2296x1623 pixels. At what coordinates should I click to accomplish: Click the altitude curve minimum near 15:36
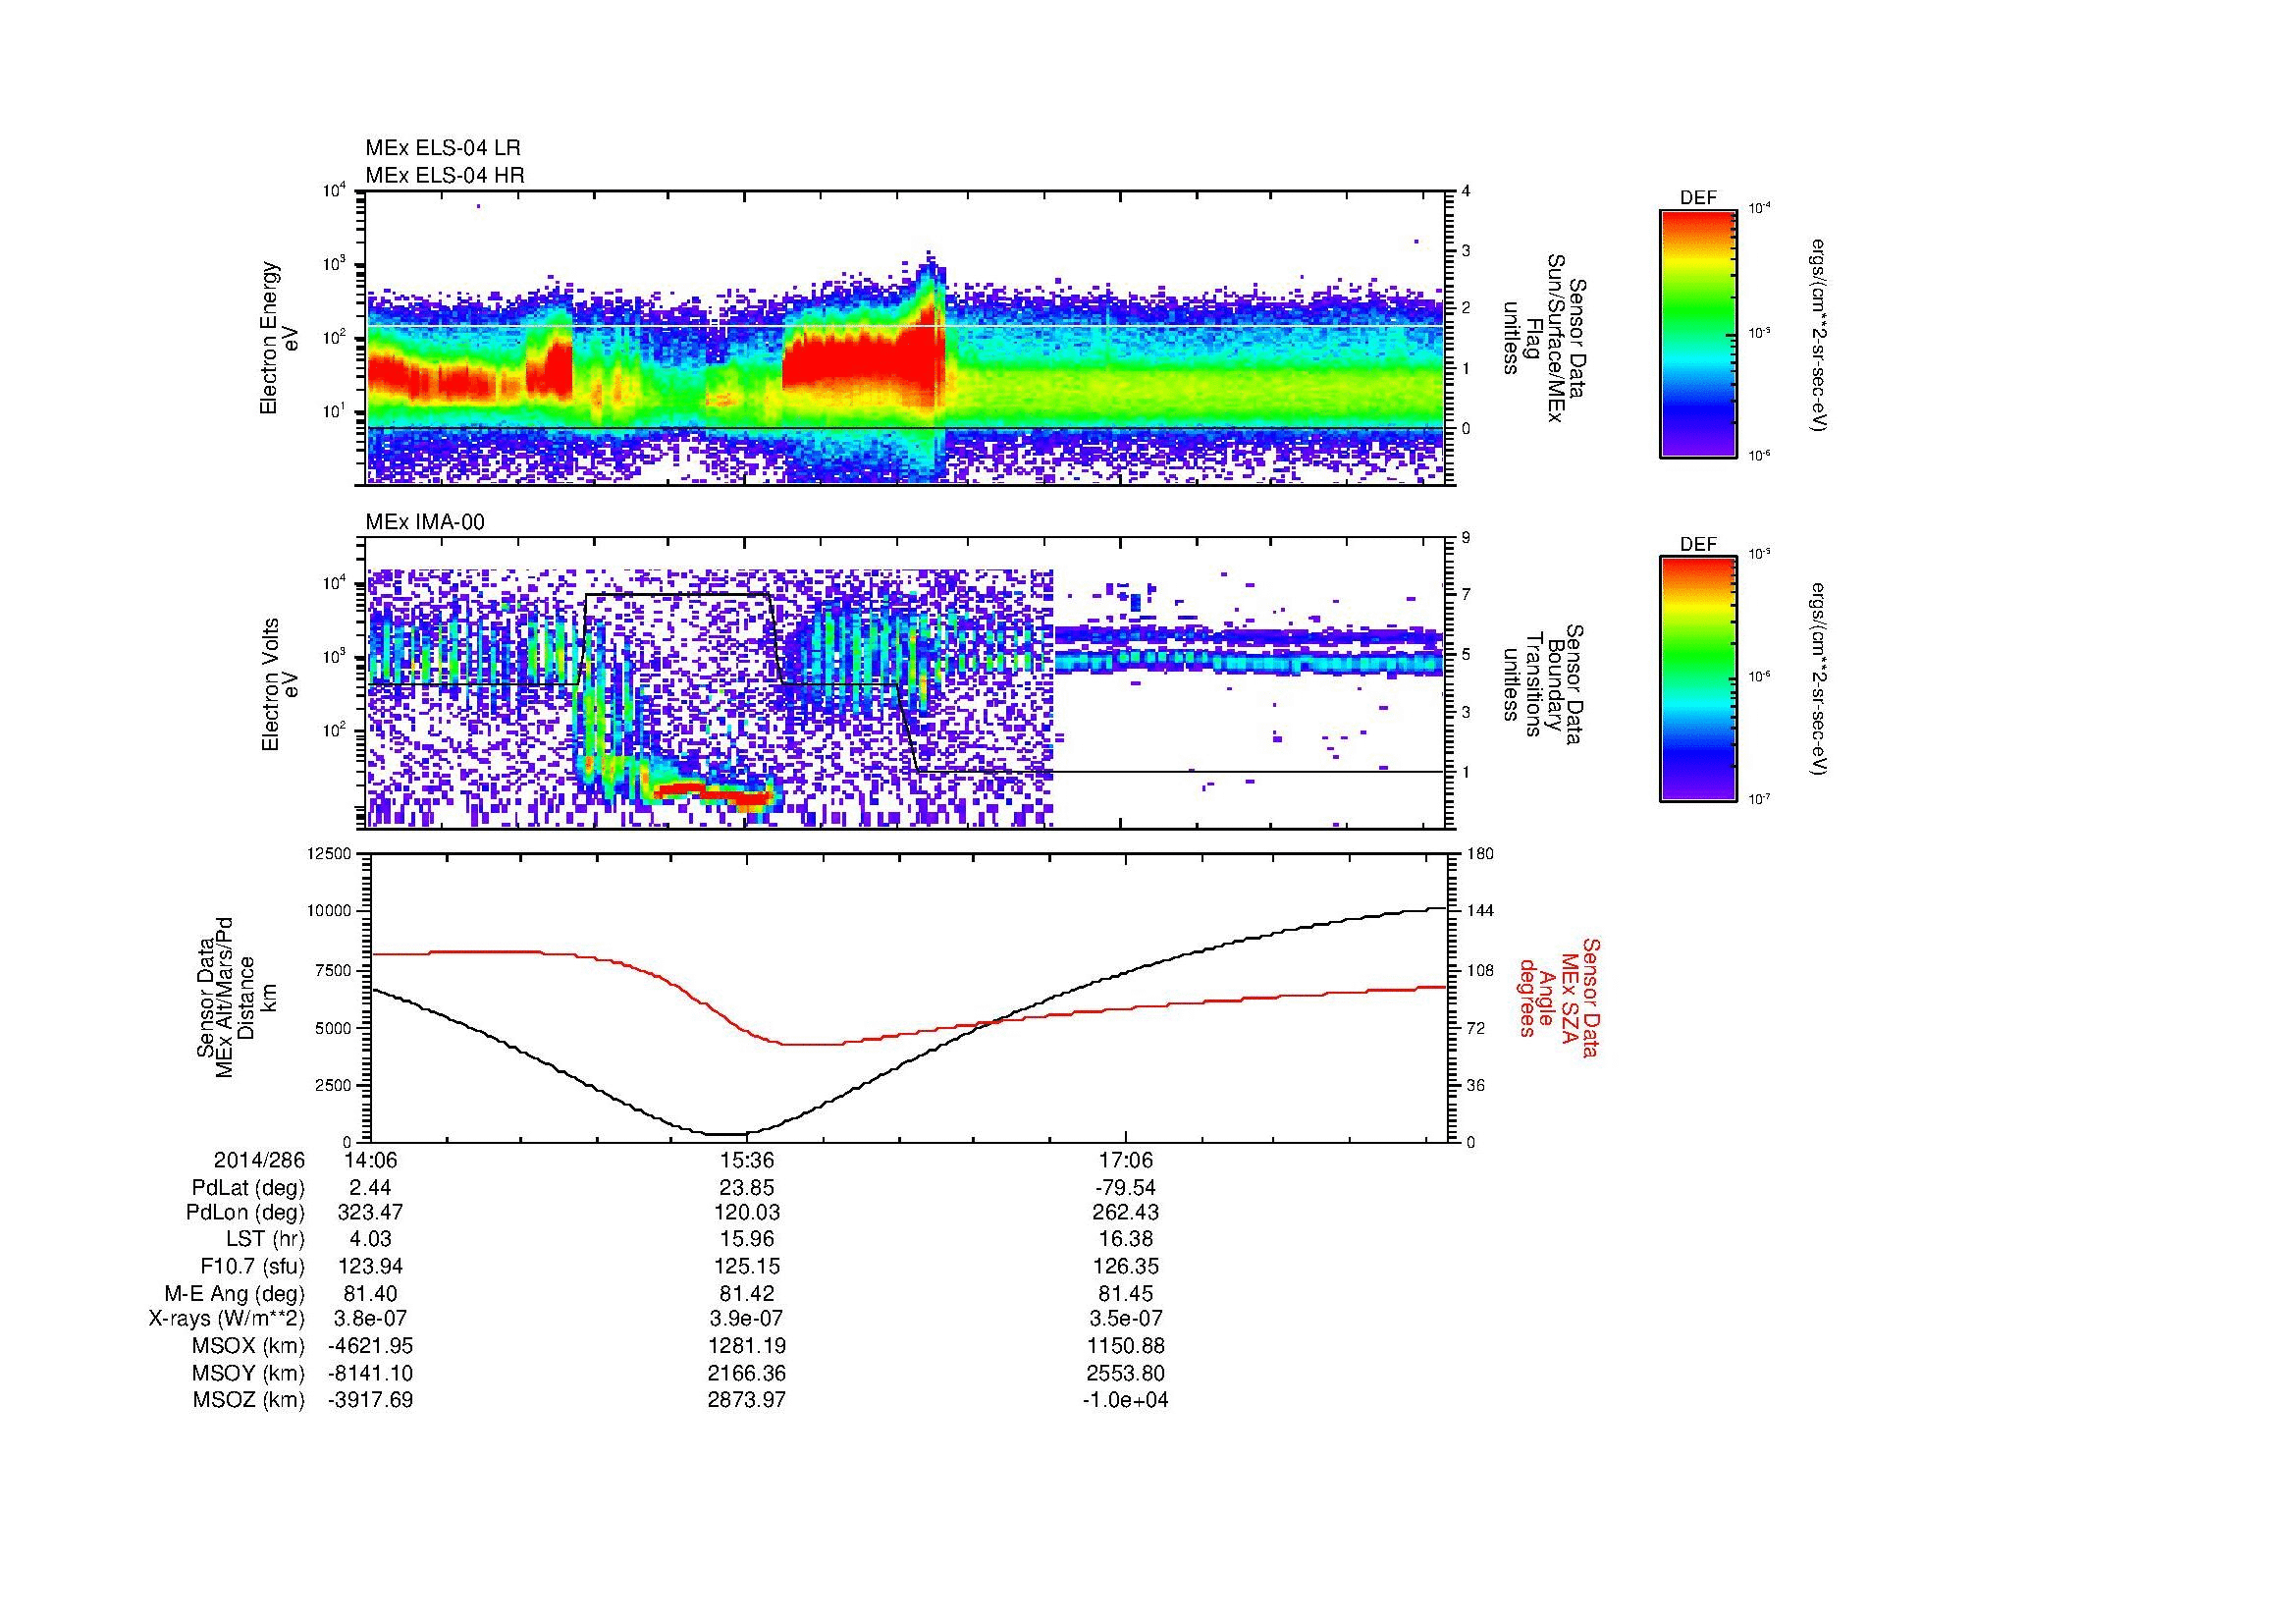point(728,1134)
